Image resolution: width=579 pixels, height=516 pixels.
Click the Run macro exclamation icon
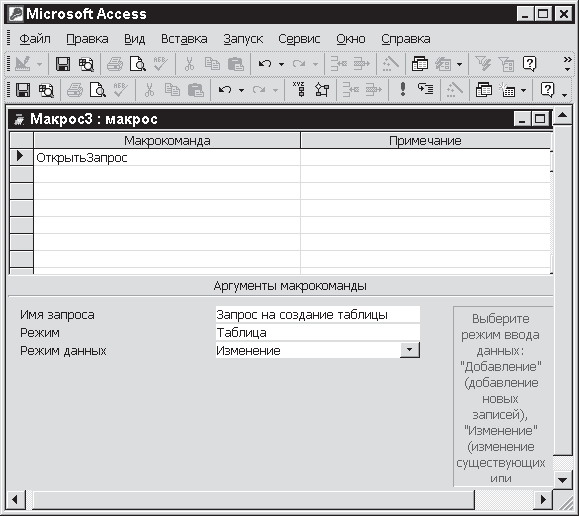coord(403,89)
